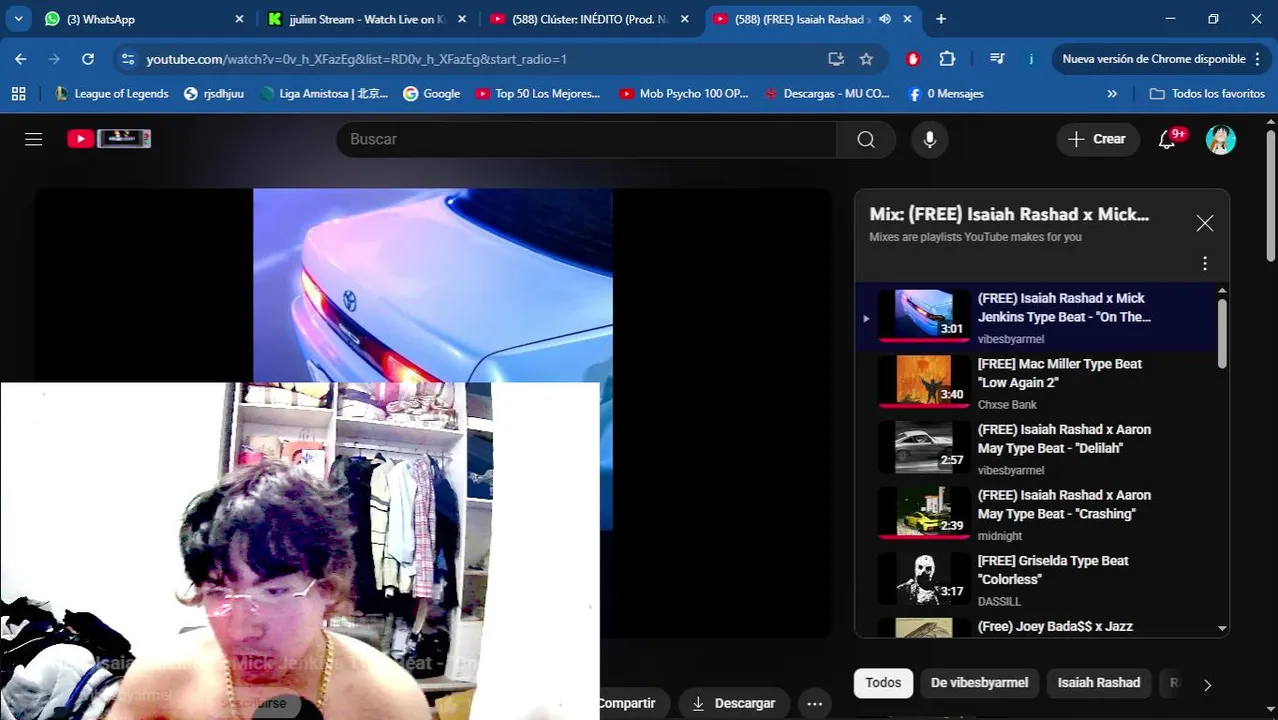Open the Mix panel three-dot options
Viewport: 1278px width, 720px height.
click(x=1205, y=263)
